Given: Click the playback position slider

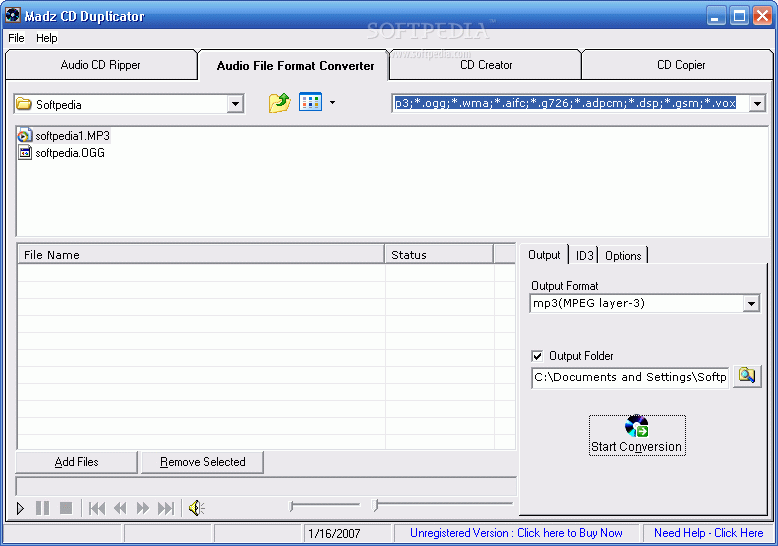Looking at the screenshot, I should point(443,505).
